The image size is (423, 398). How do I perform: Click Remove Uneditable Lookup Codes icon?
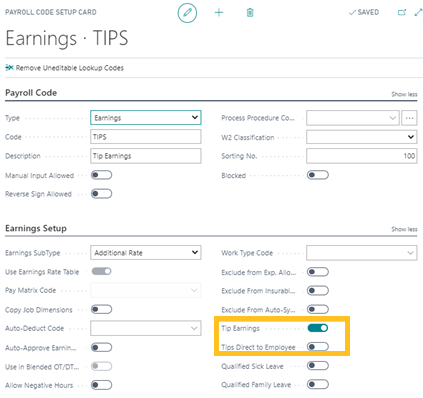(x=9, y=68)
